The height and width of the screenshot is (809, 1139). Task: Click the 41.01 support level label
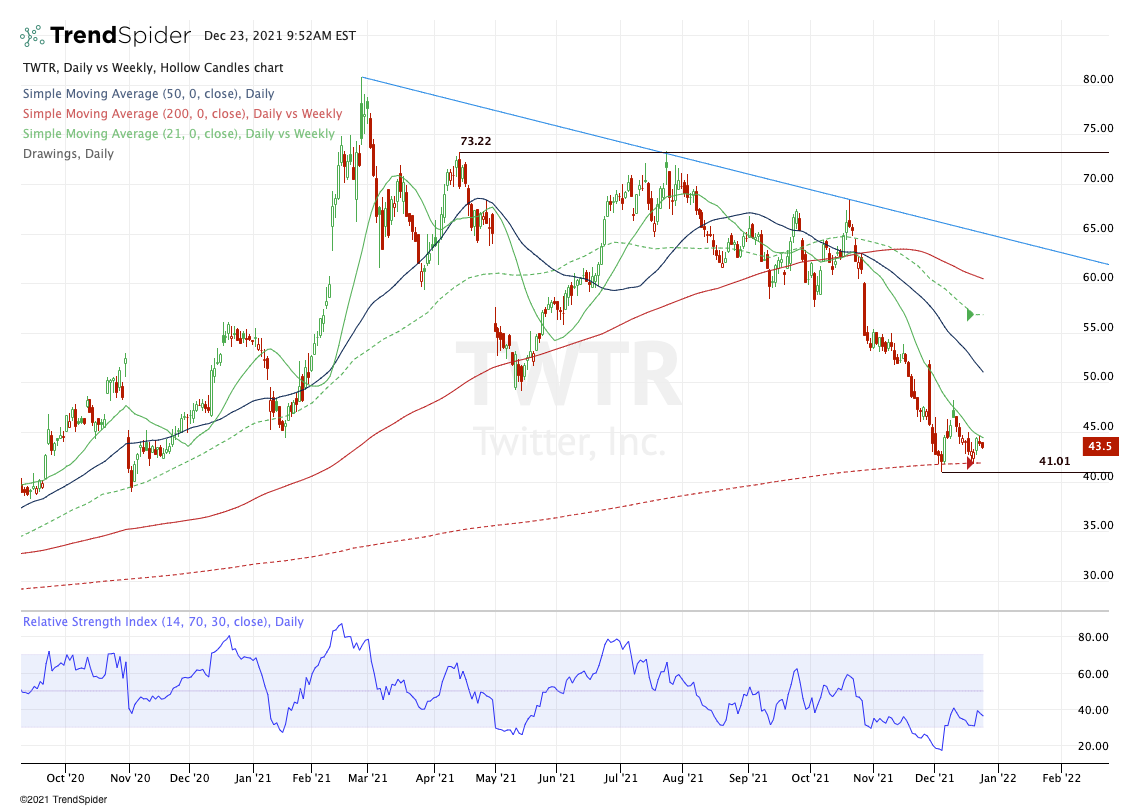coord(1055,461)
